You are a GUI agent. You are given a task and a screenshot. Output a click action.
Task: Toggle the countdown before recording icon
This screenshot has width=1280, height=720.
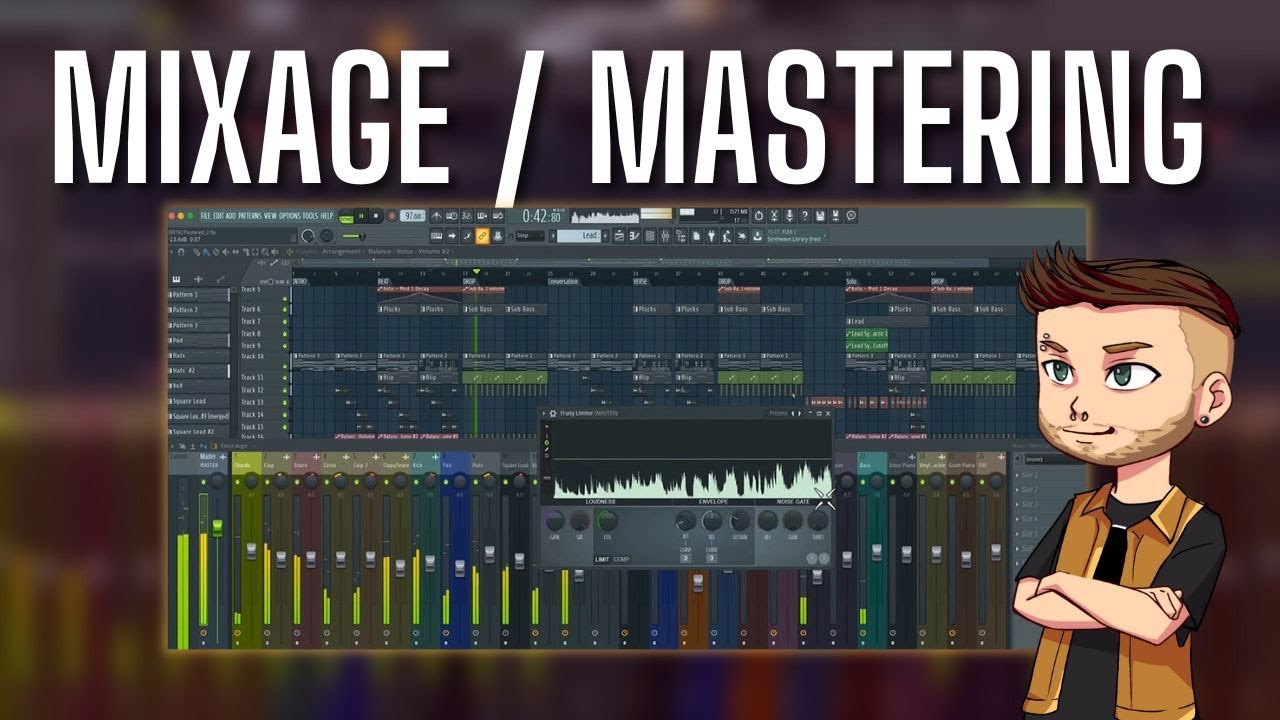tap(466, 216)
